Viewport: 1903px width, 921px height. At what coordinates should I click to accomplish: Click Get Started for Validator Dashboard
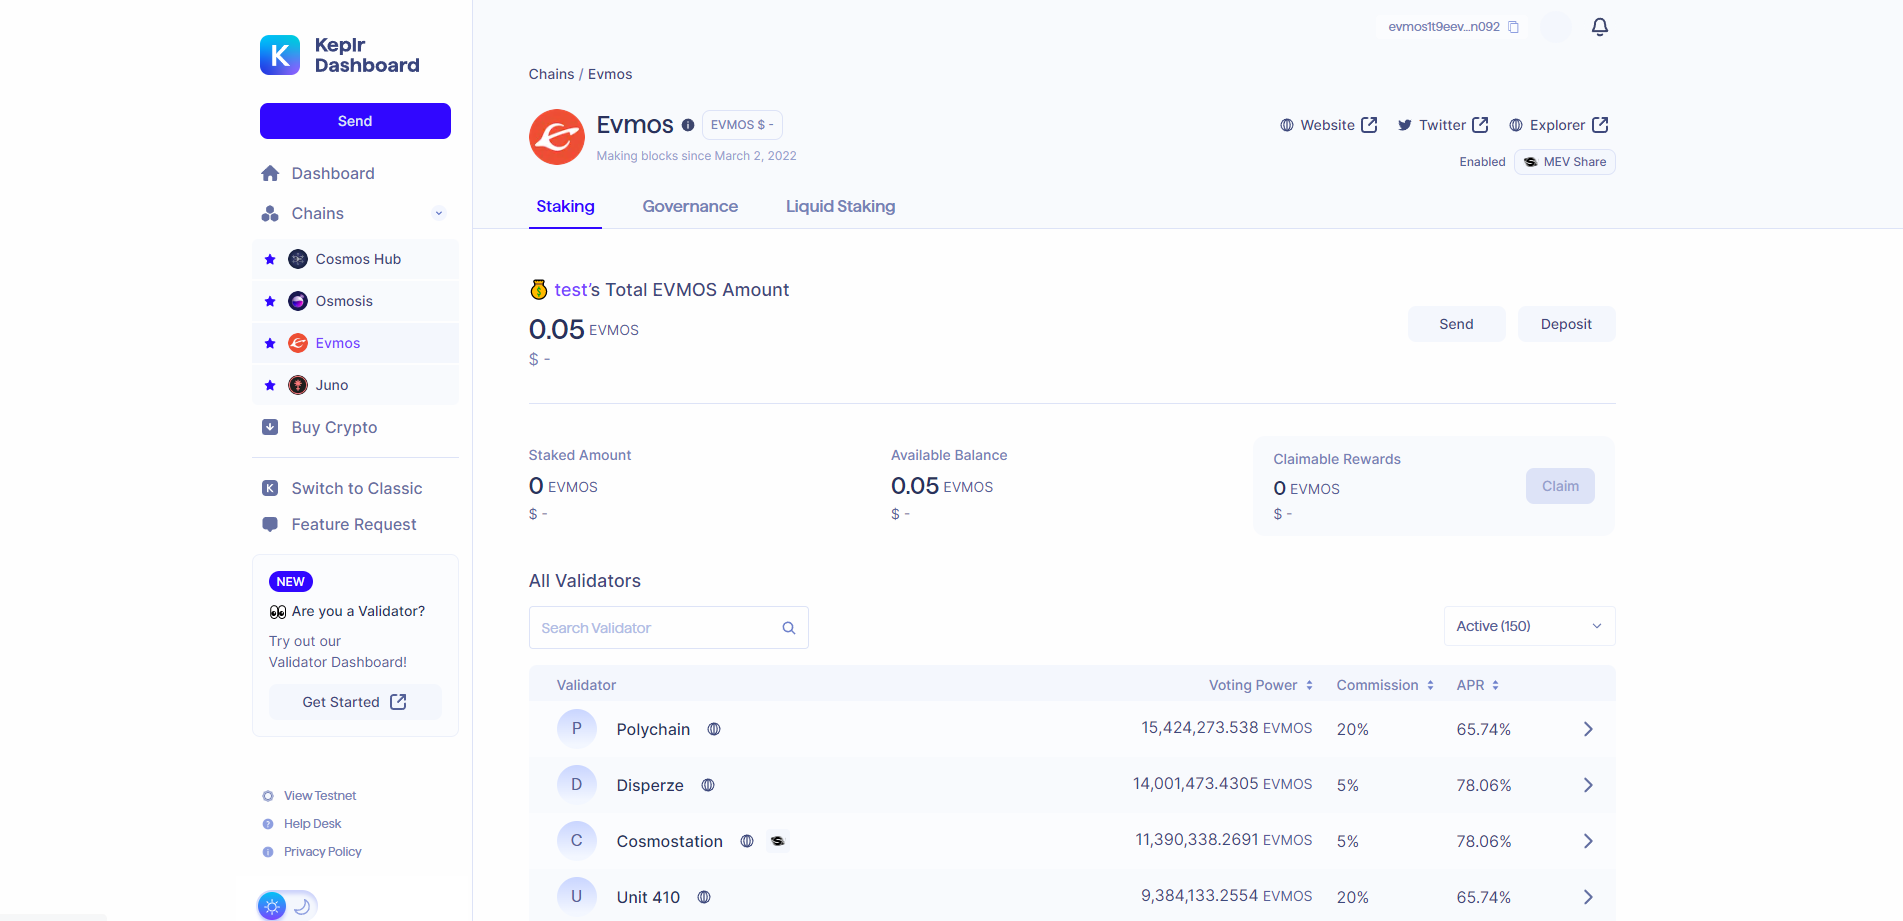(355, 702)
